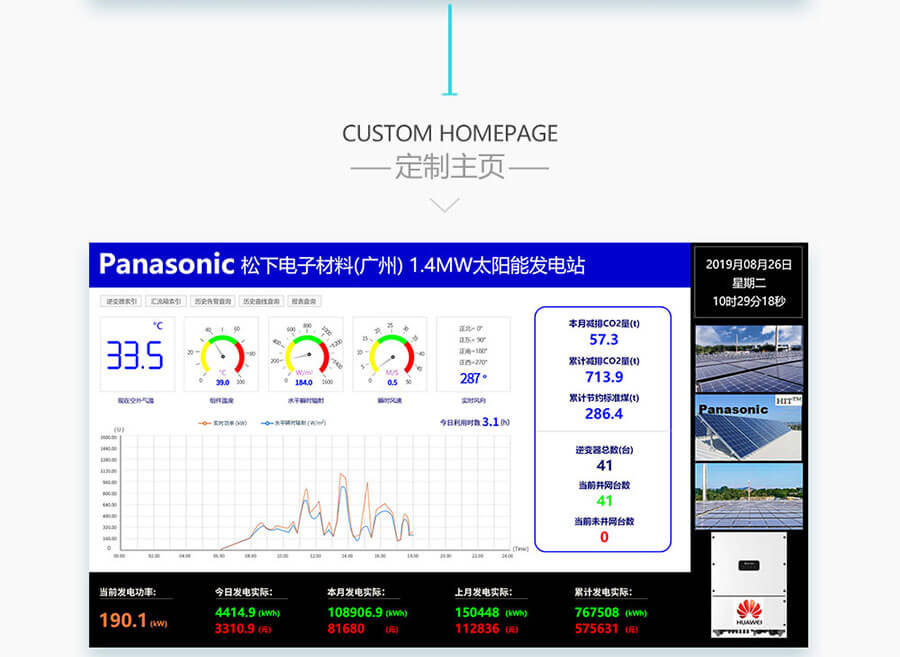This screenshot has height=657, width=900.
Task: Click the CUSTOM HOMEPAGE heading
Action: coord(450,134)
